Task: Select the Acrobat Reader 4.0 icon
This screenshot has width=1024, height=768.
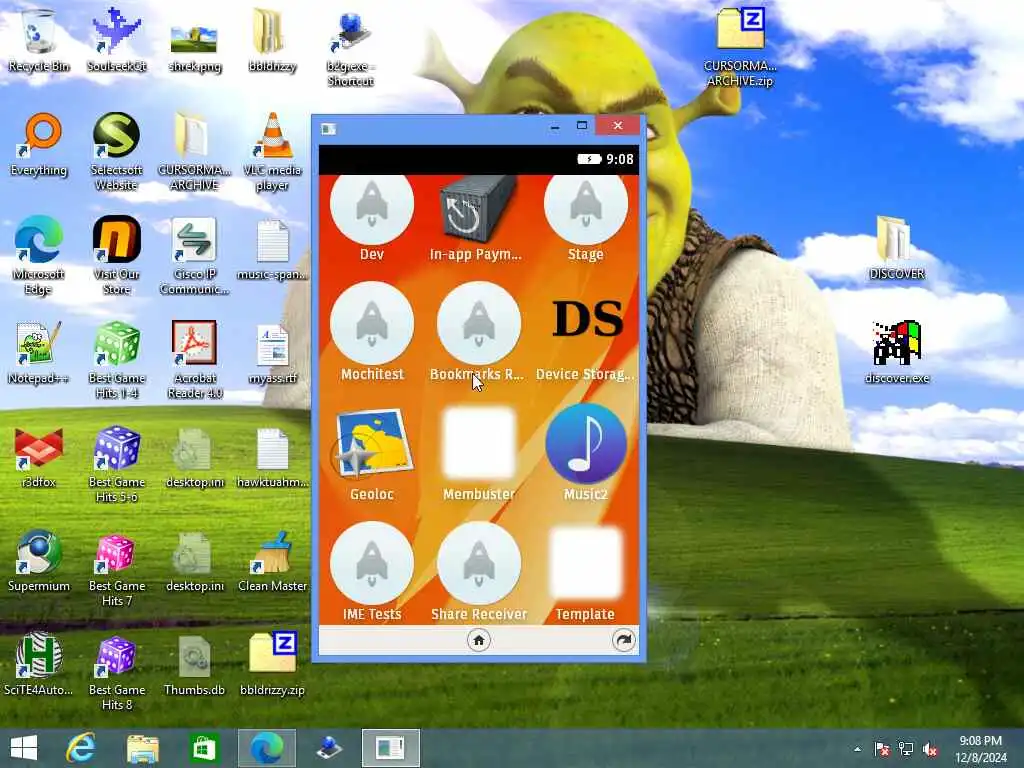Action: tap(195, 359)
